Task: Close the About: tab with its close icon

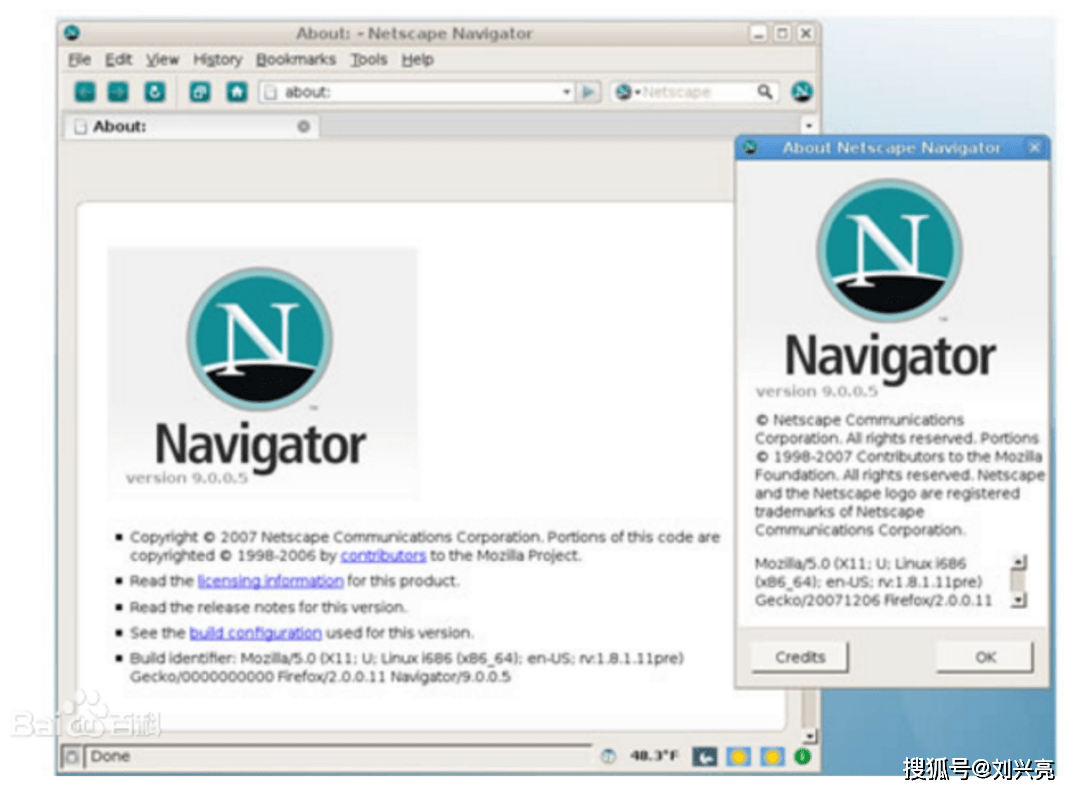Action: pos(303,126)
